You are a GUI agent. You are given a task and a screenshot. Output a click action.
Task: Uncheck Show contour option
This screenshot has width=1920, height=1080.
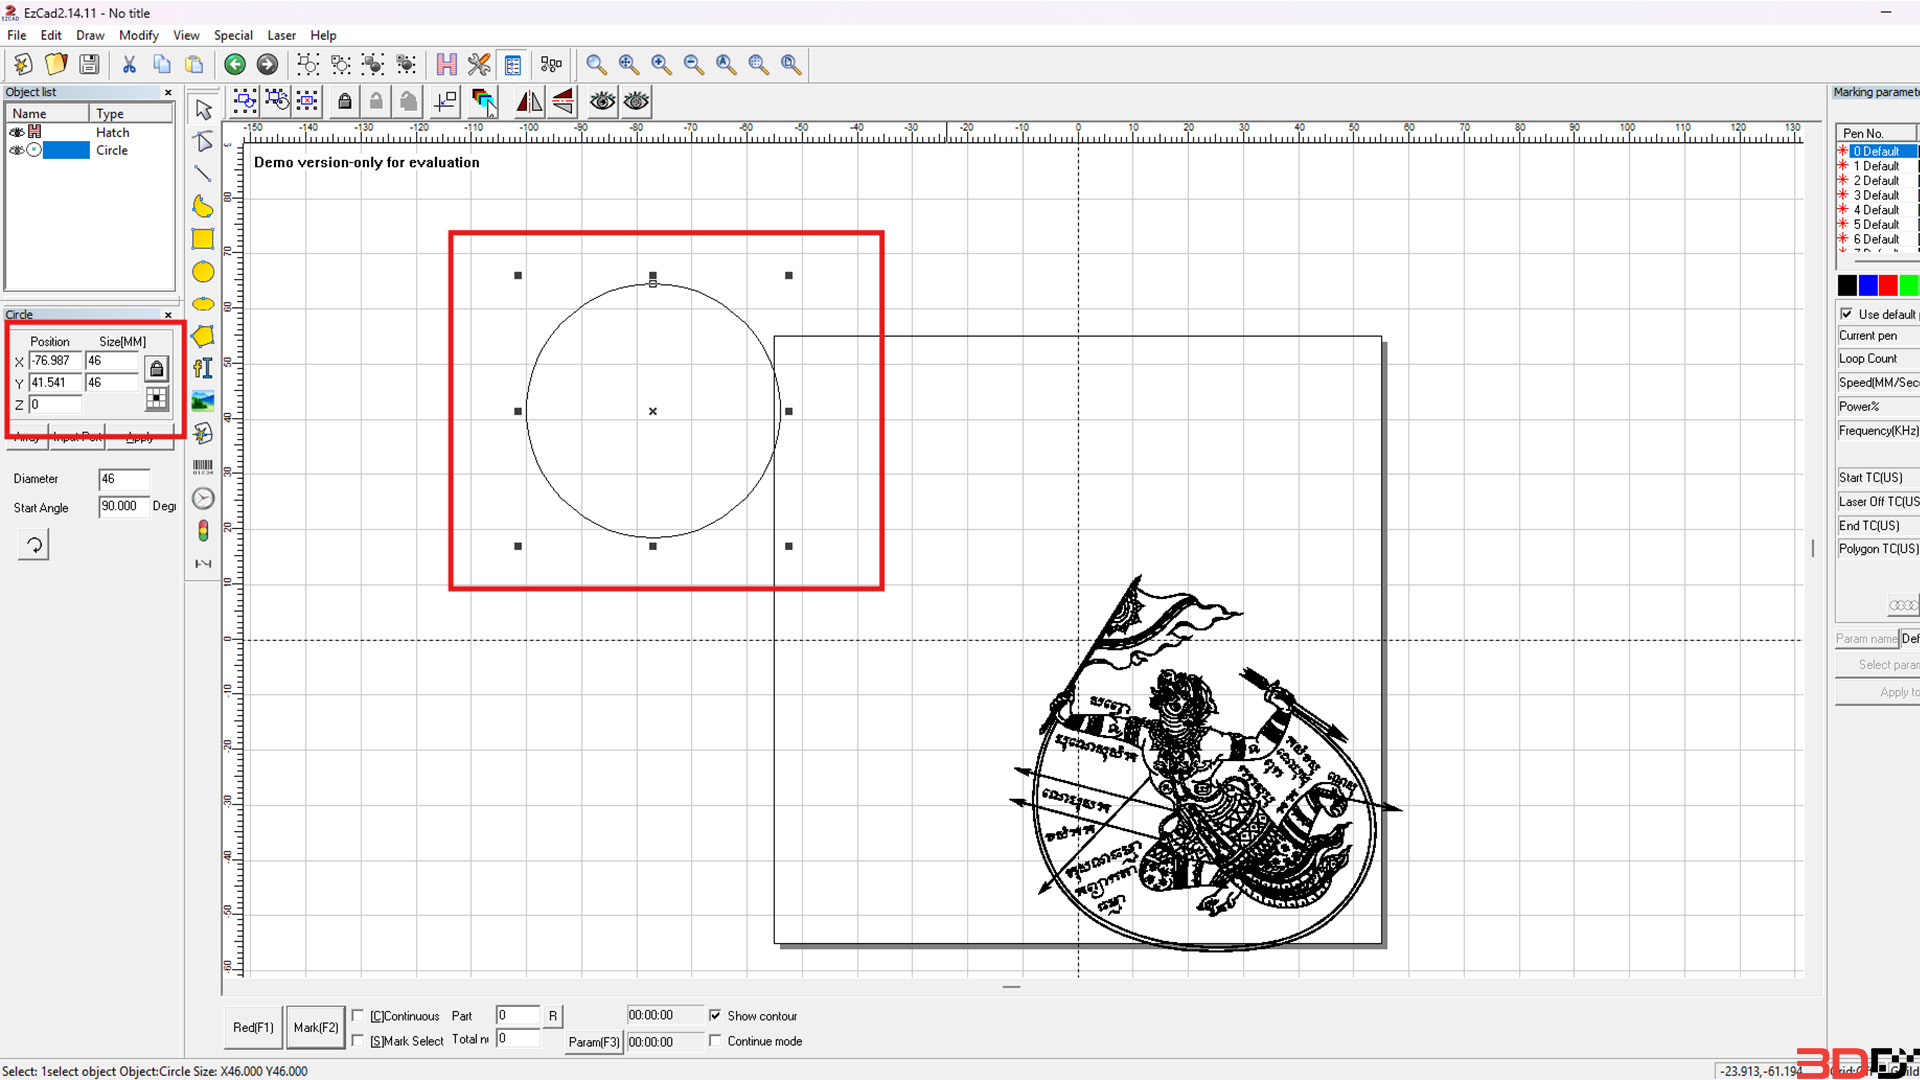(x=715, y=1015)
